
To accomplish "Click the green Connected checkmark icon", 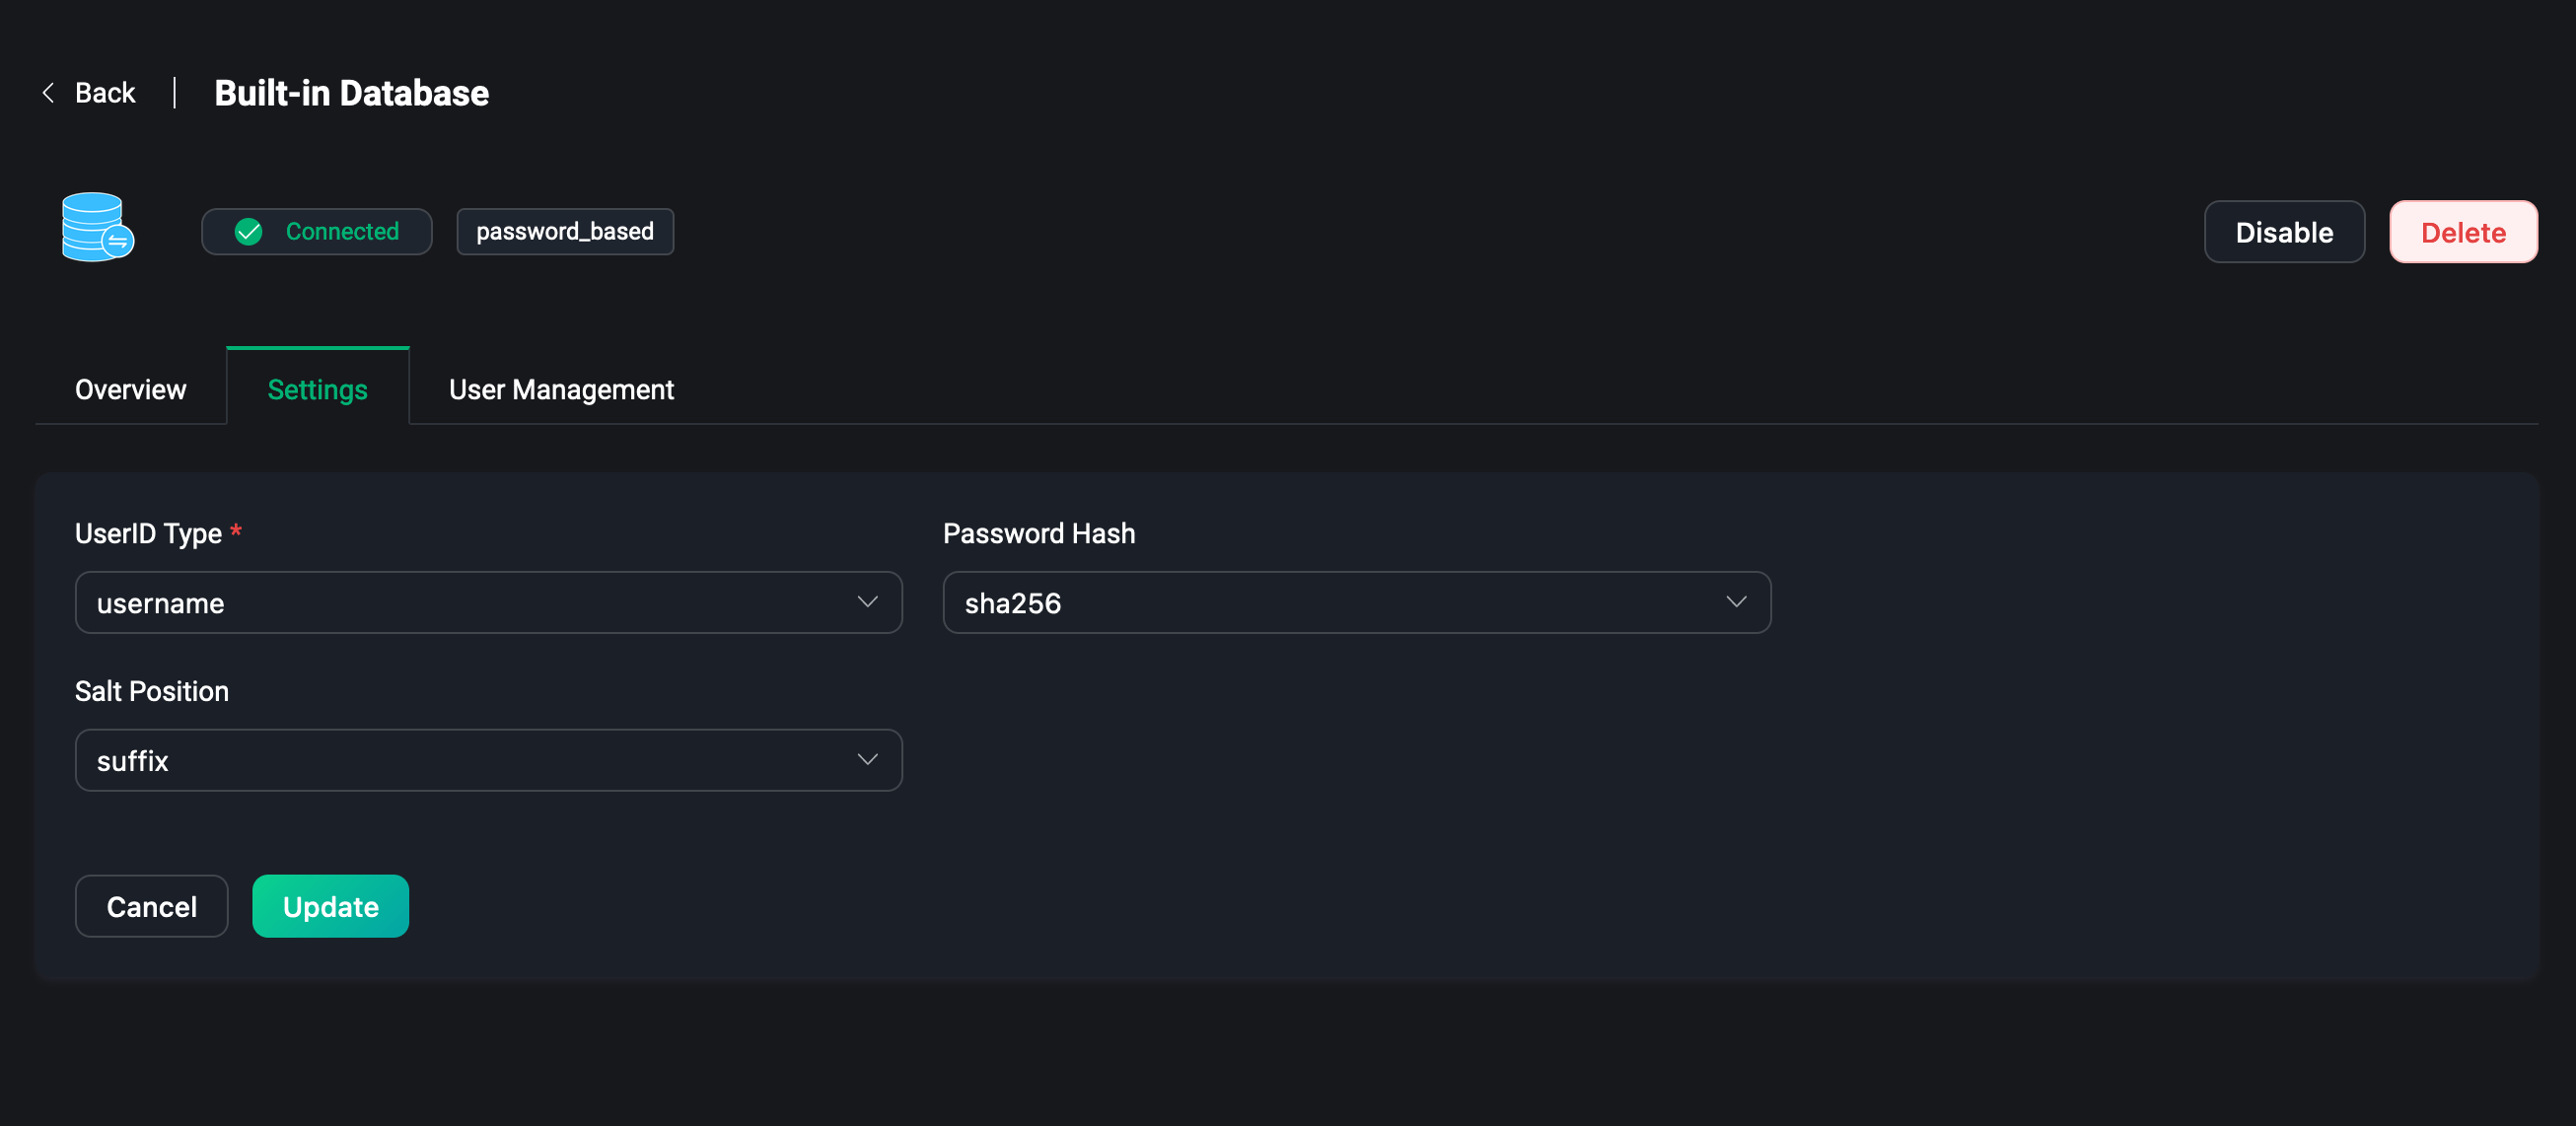I will [248, 232].
